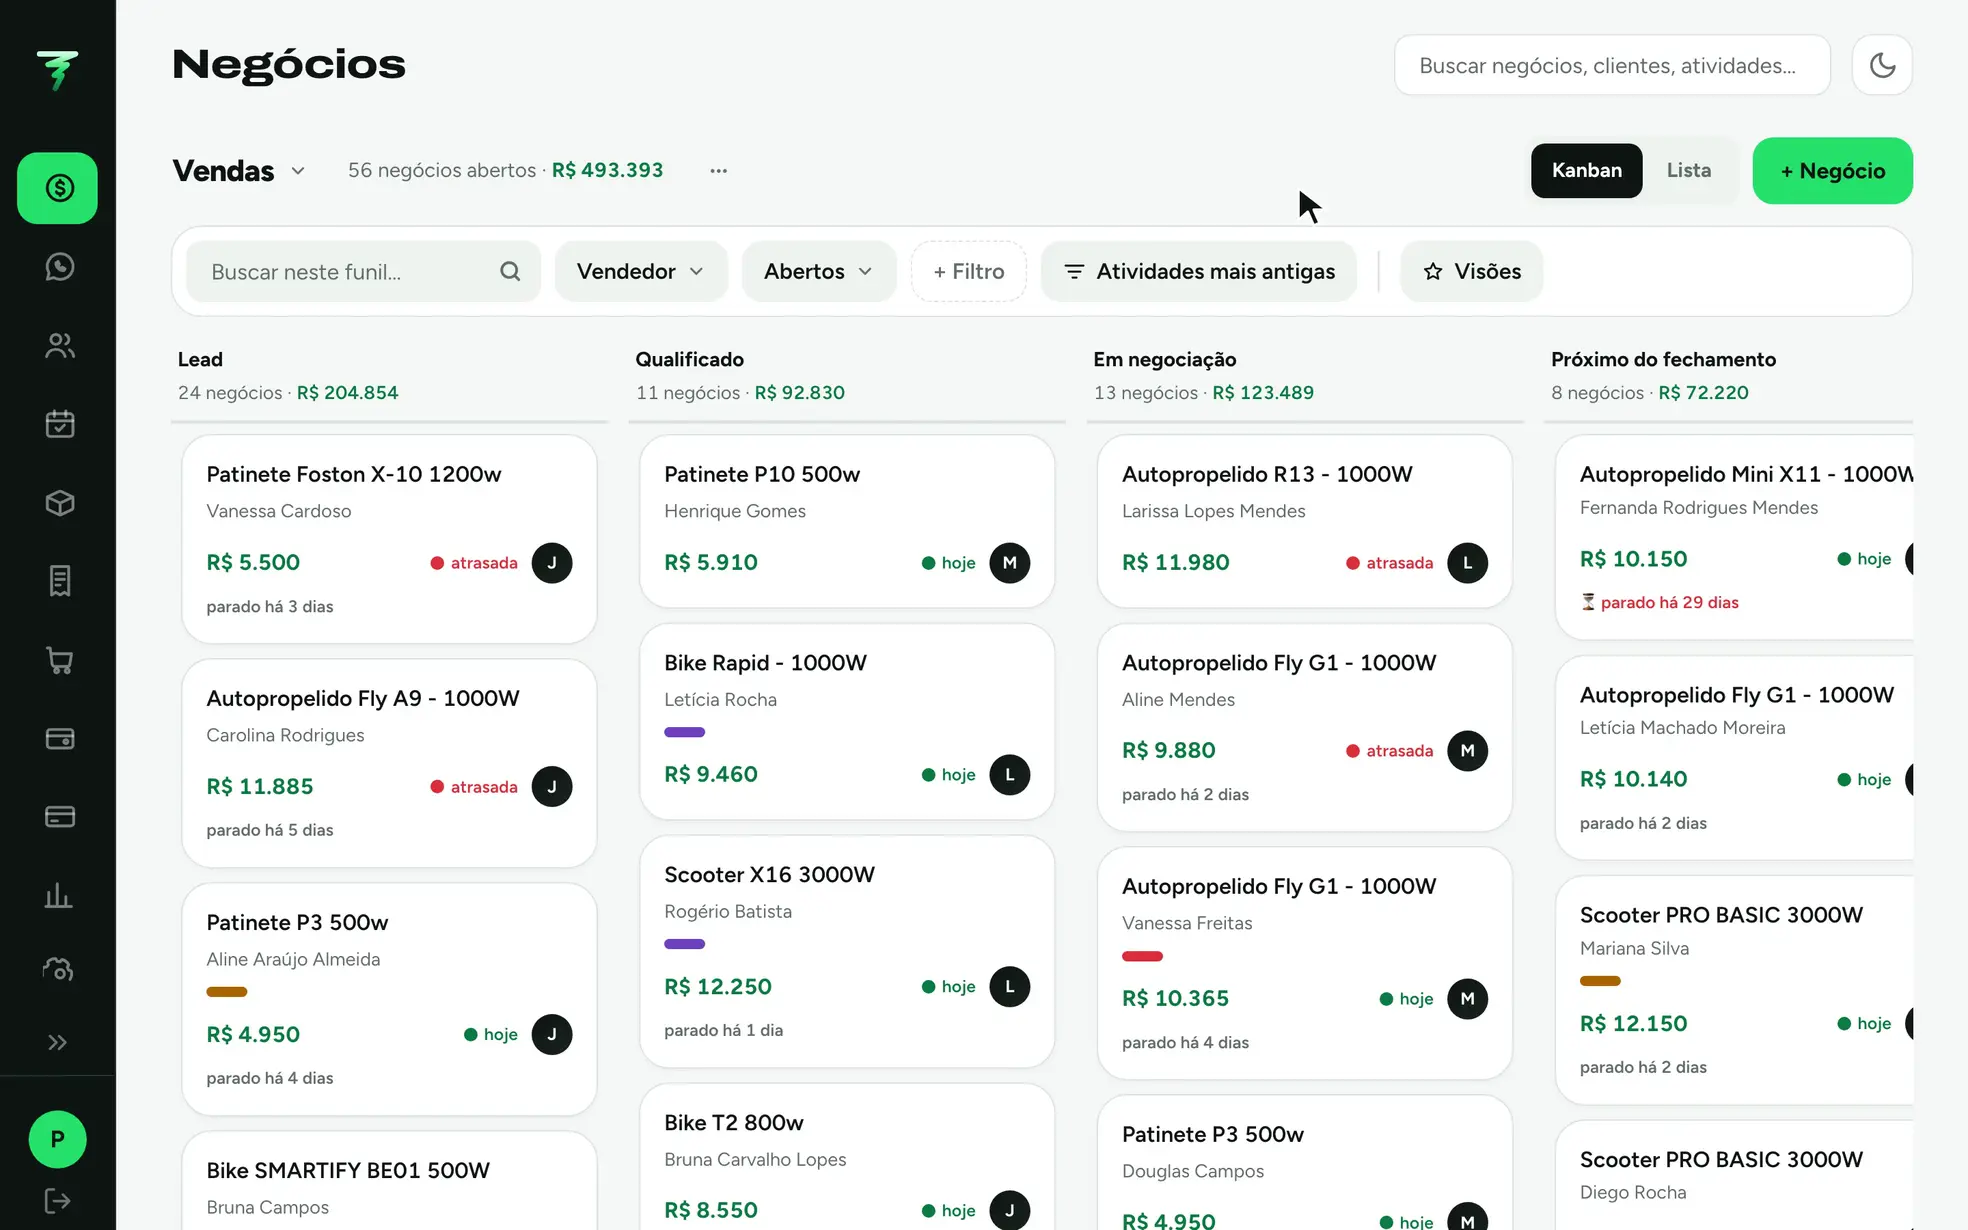
Task: Open the products box icon in sidebar
Action: pos(59,502)
